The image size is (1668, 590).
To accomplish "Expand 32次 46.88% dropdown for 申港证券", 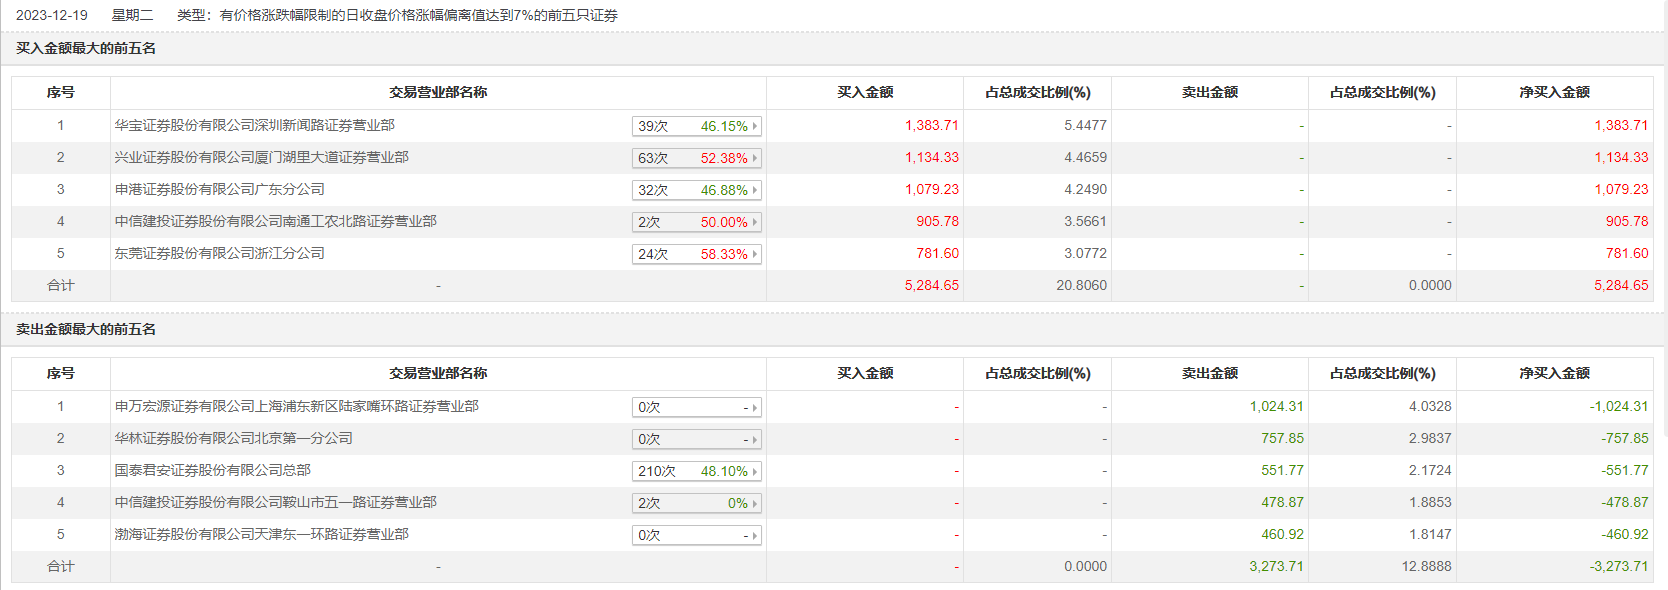I will coord(696,190).
